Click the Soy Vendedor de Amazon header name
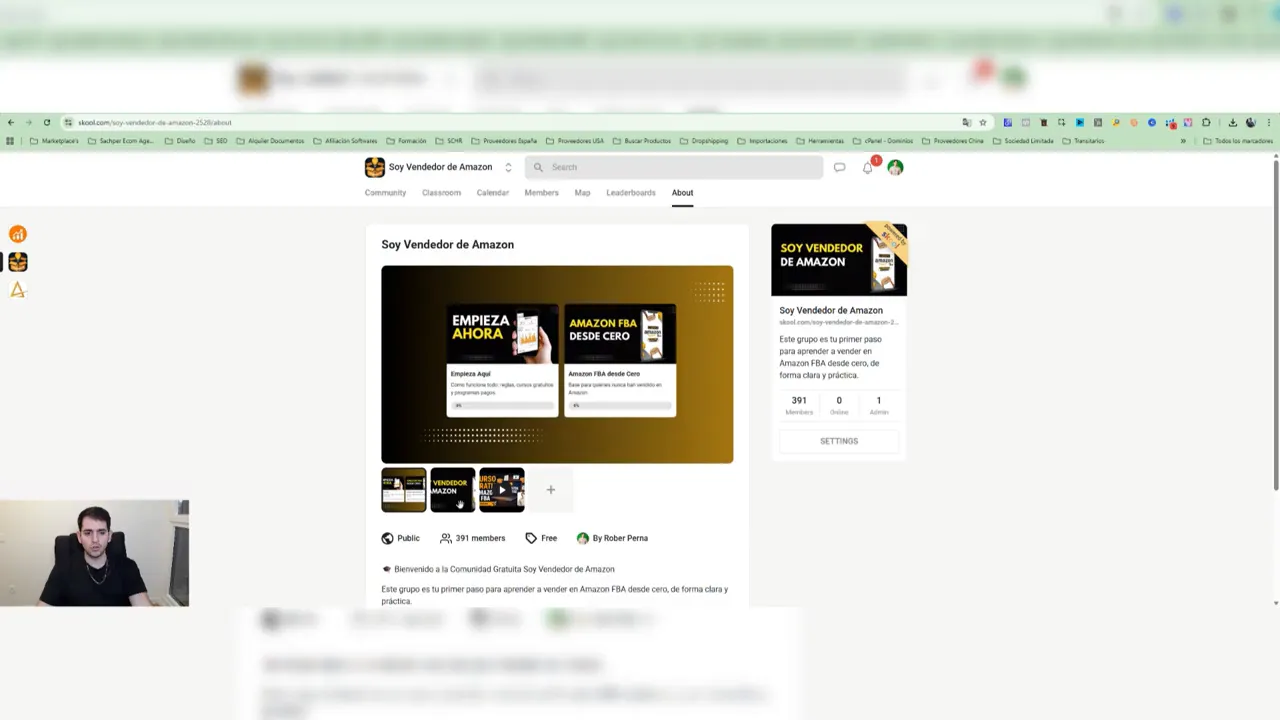Image resolution: width=1280 pixels, height=720 pixels. (440, 167)
